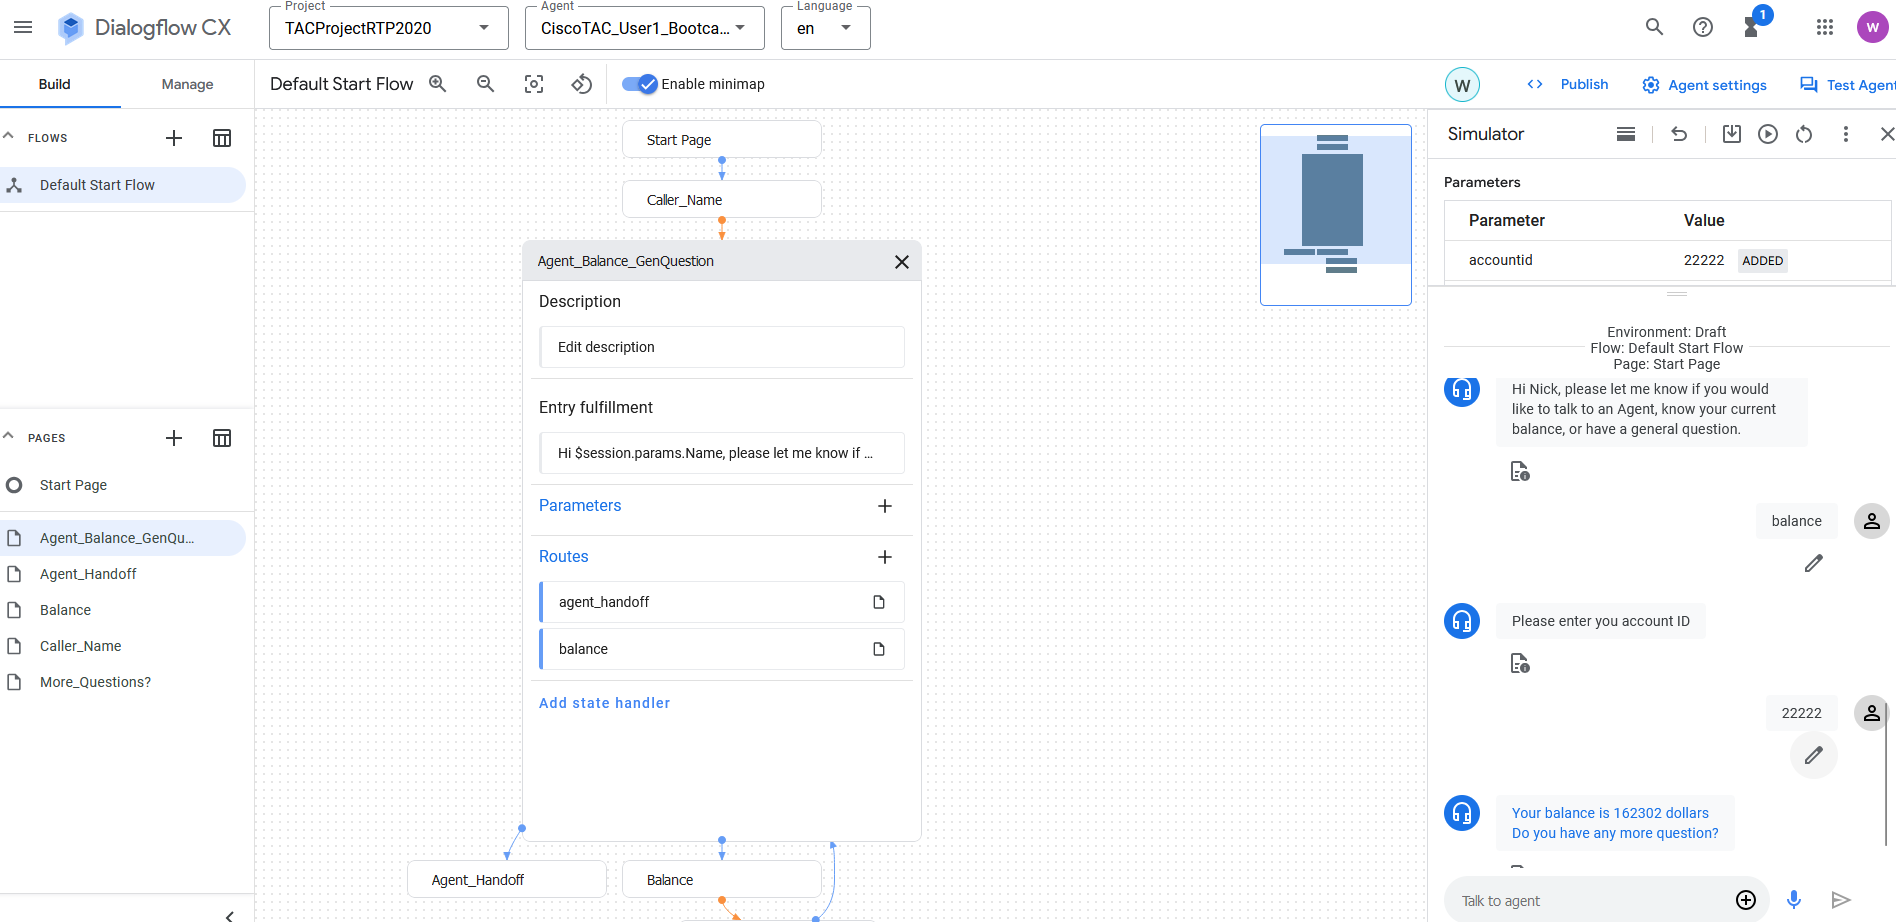1896x922 pixels.
Task: Select Start Page in pages list
Action: point(122,485)
